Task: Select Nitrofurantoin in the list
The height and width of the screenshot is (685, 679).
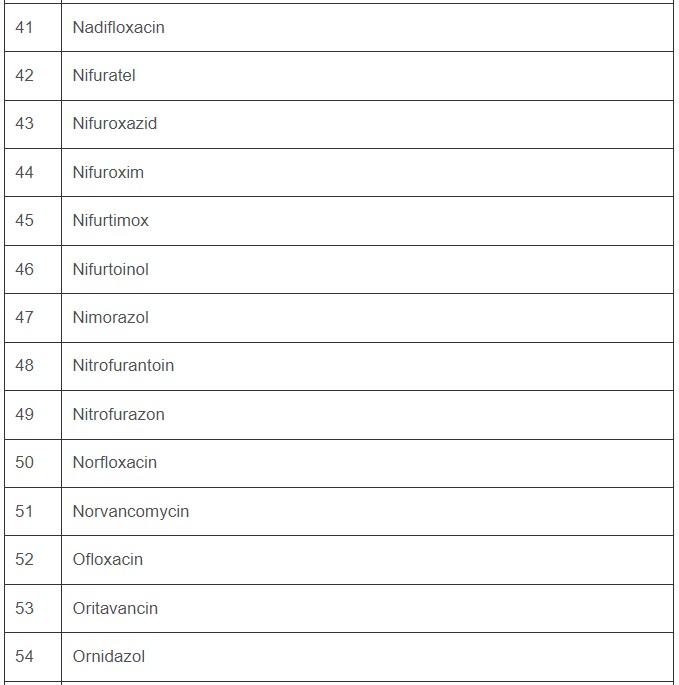Action: [123, 365]
